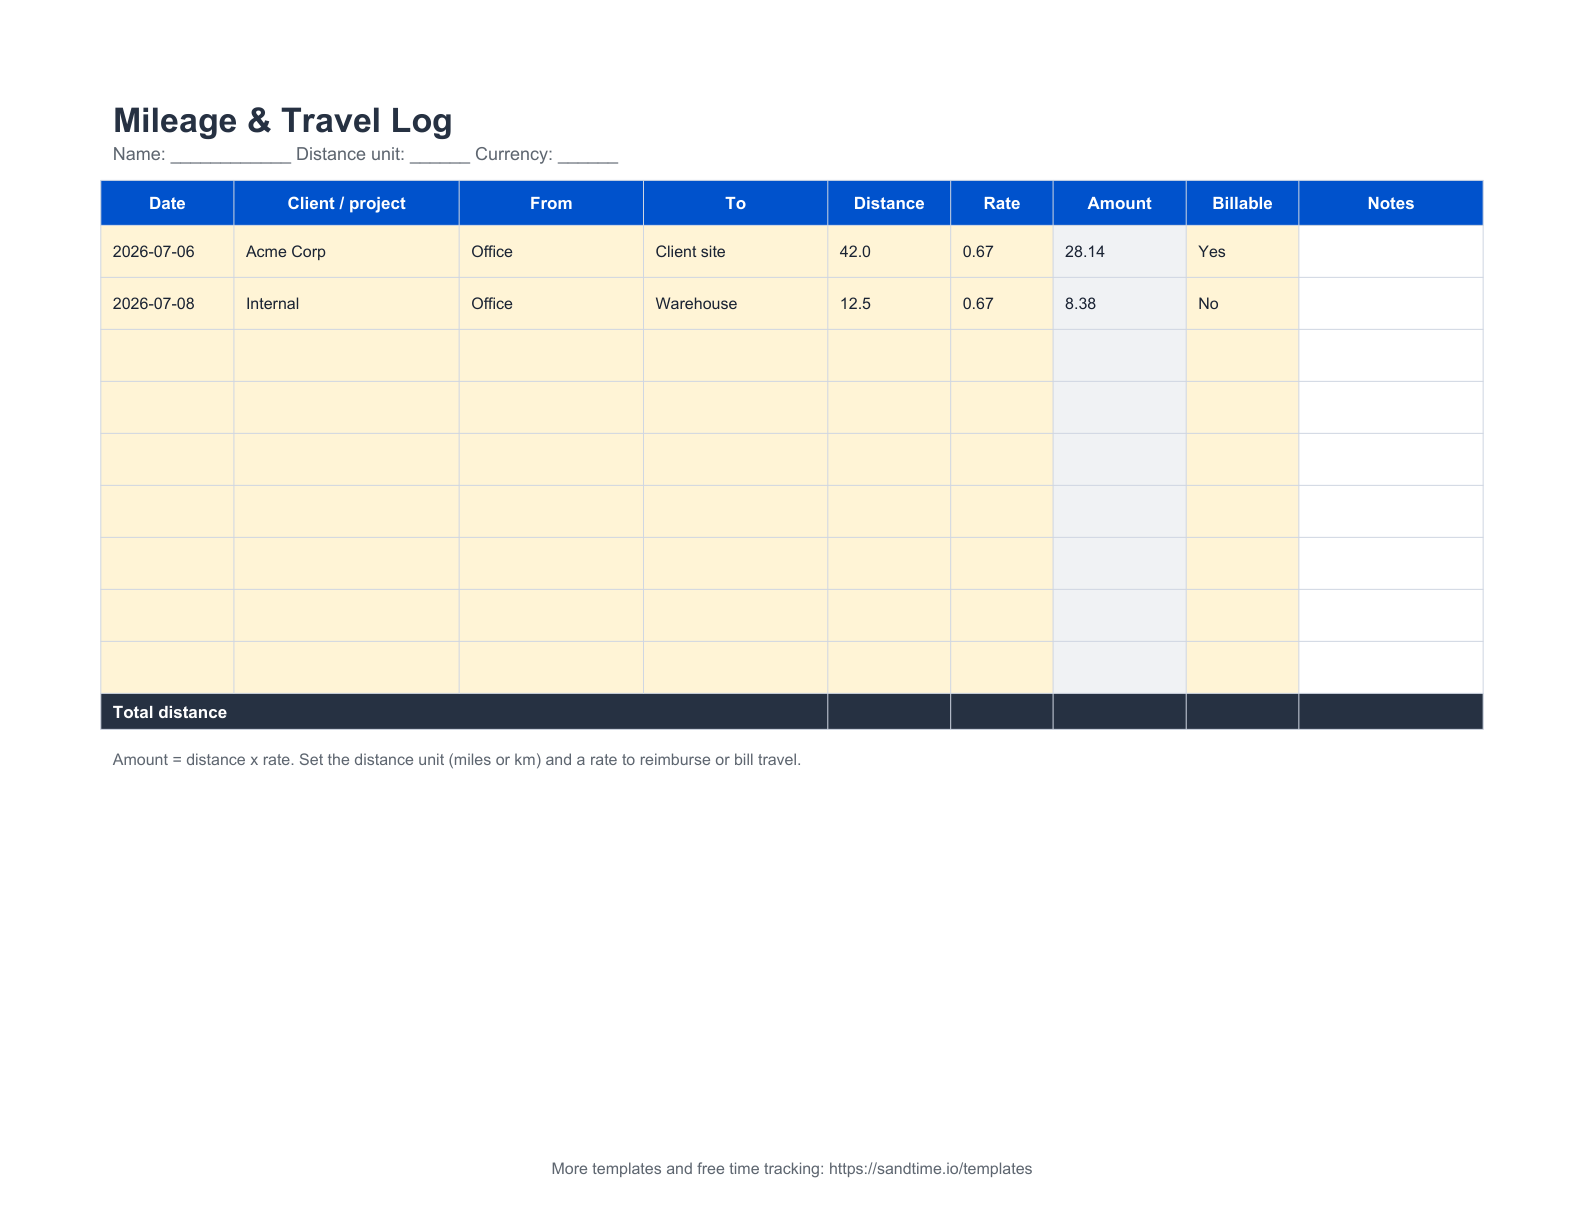1584x1224 pixels.
Task: Click the Name blank field line
Action: (231, 155)
